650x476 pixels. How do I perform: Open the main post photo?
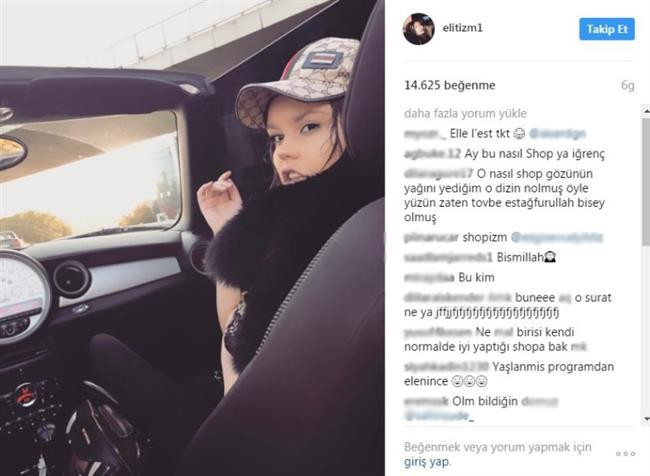click(x=192, y=238)
